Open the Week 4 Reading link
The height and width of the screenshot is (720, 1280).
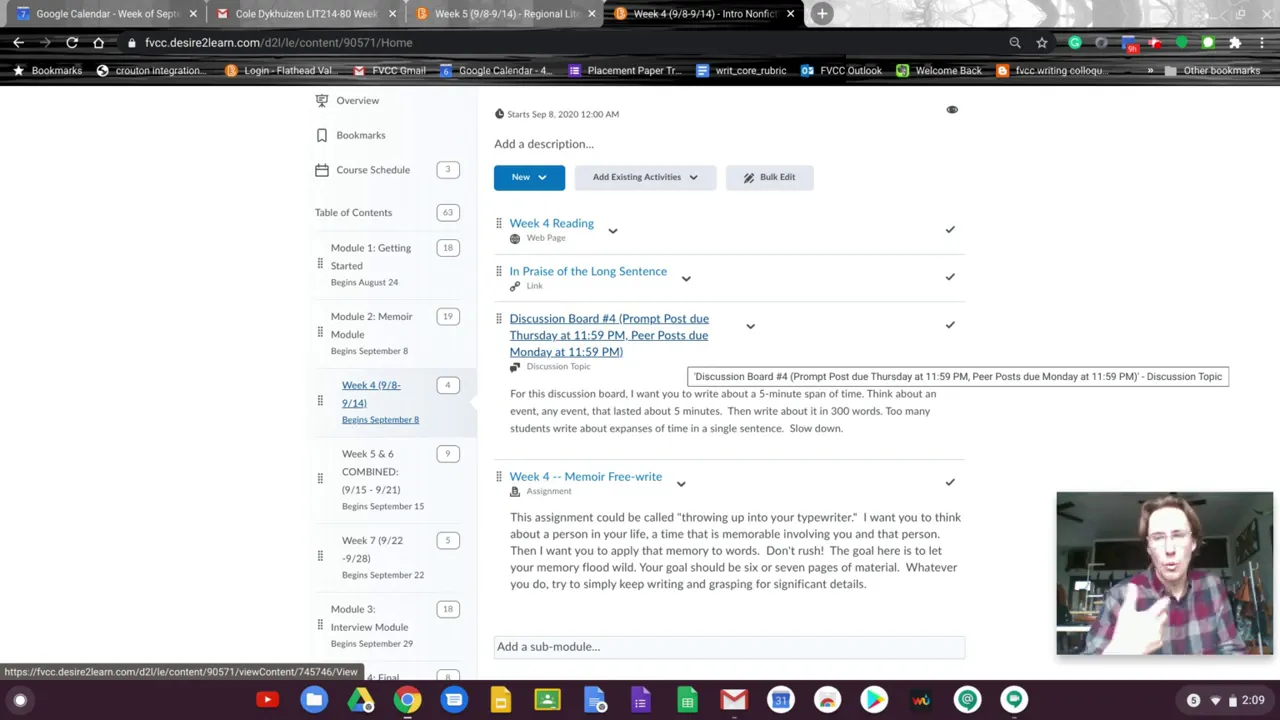click(x=551, y=223)
